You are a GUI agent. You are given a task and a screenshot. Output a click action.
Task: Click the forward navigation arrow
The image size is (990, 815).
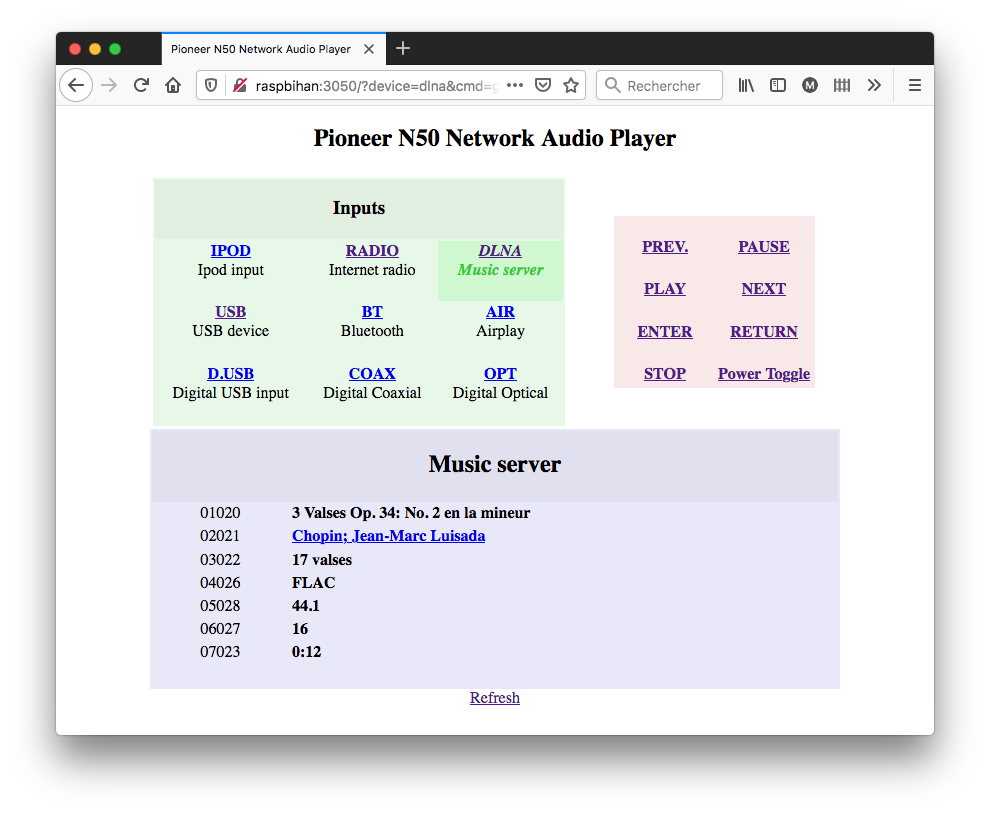tap(109, 85)
